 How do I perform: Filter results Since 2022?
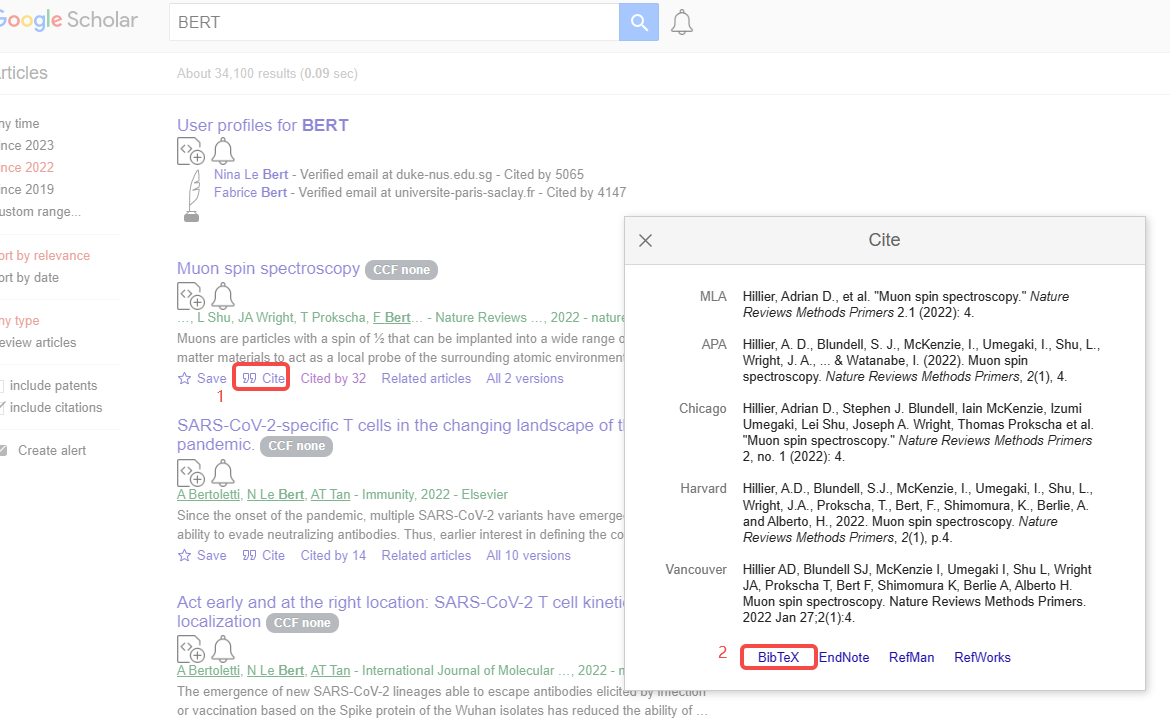click(x=27, y=167)
